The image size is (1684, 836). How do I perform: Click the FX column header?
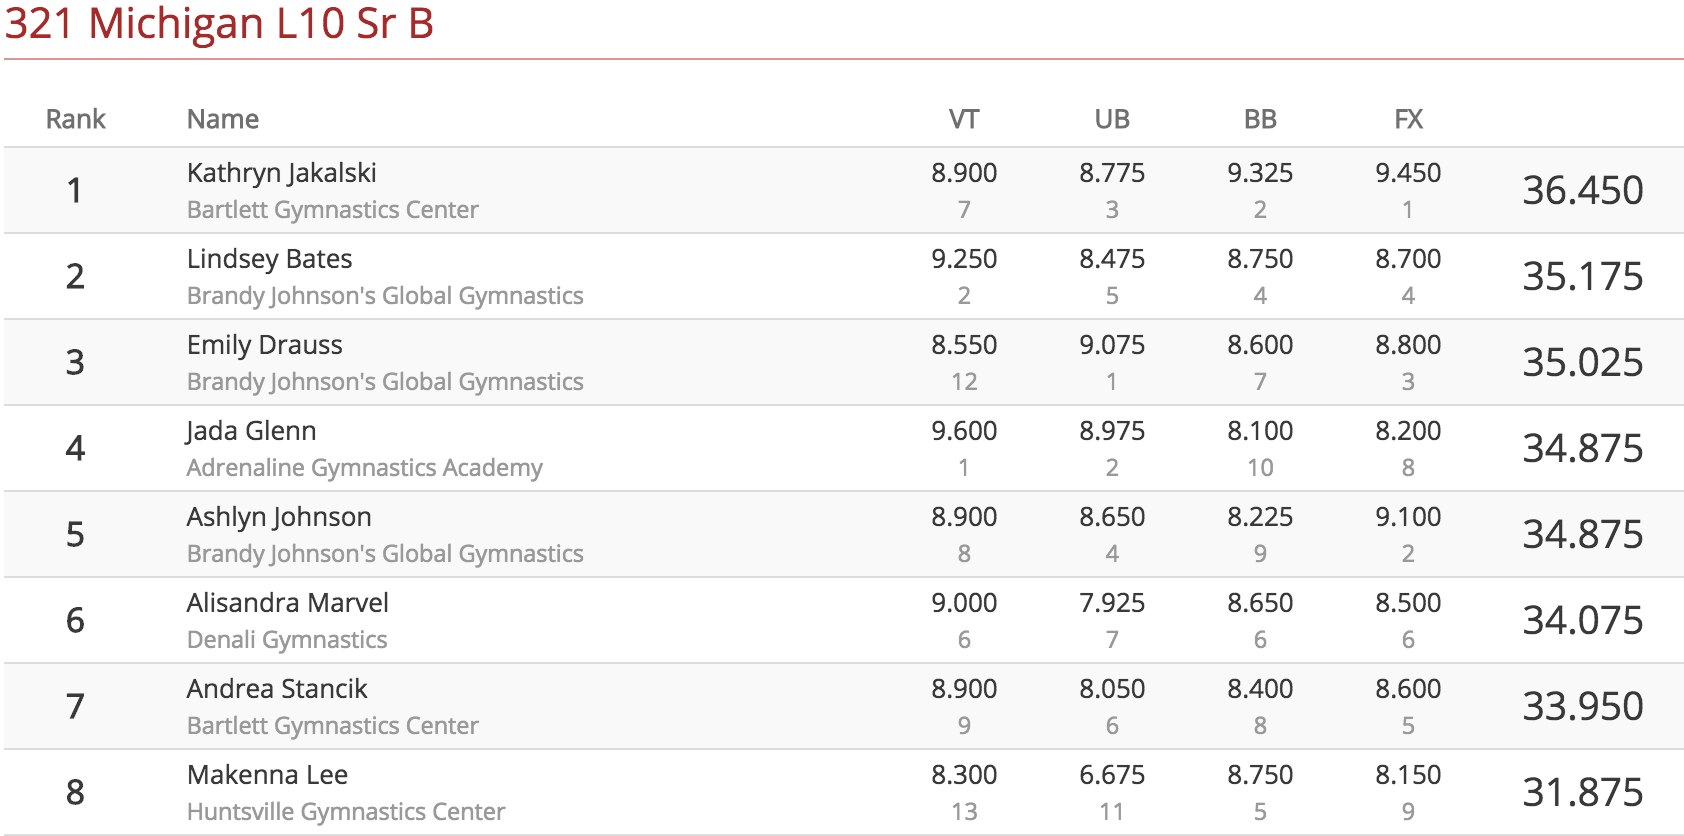[1408, 119]
